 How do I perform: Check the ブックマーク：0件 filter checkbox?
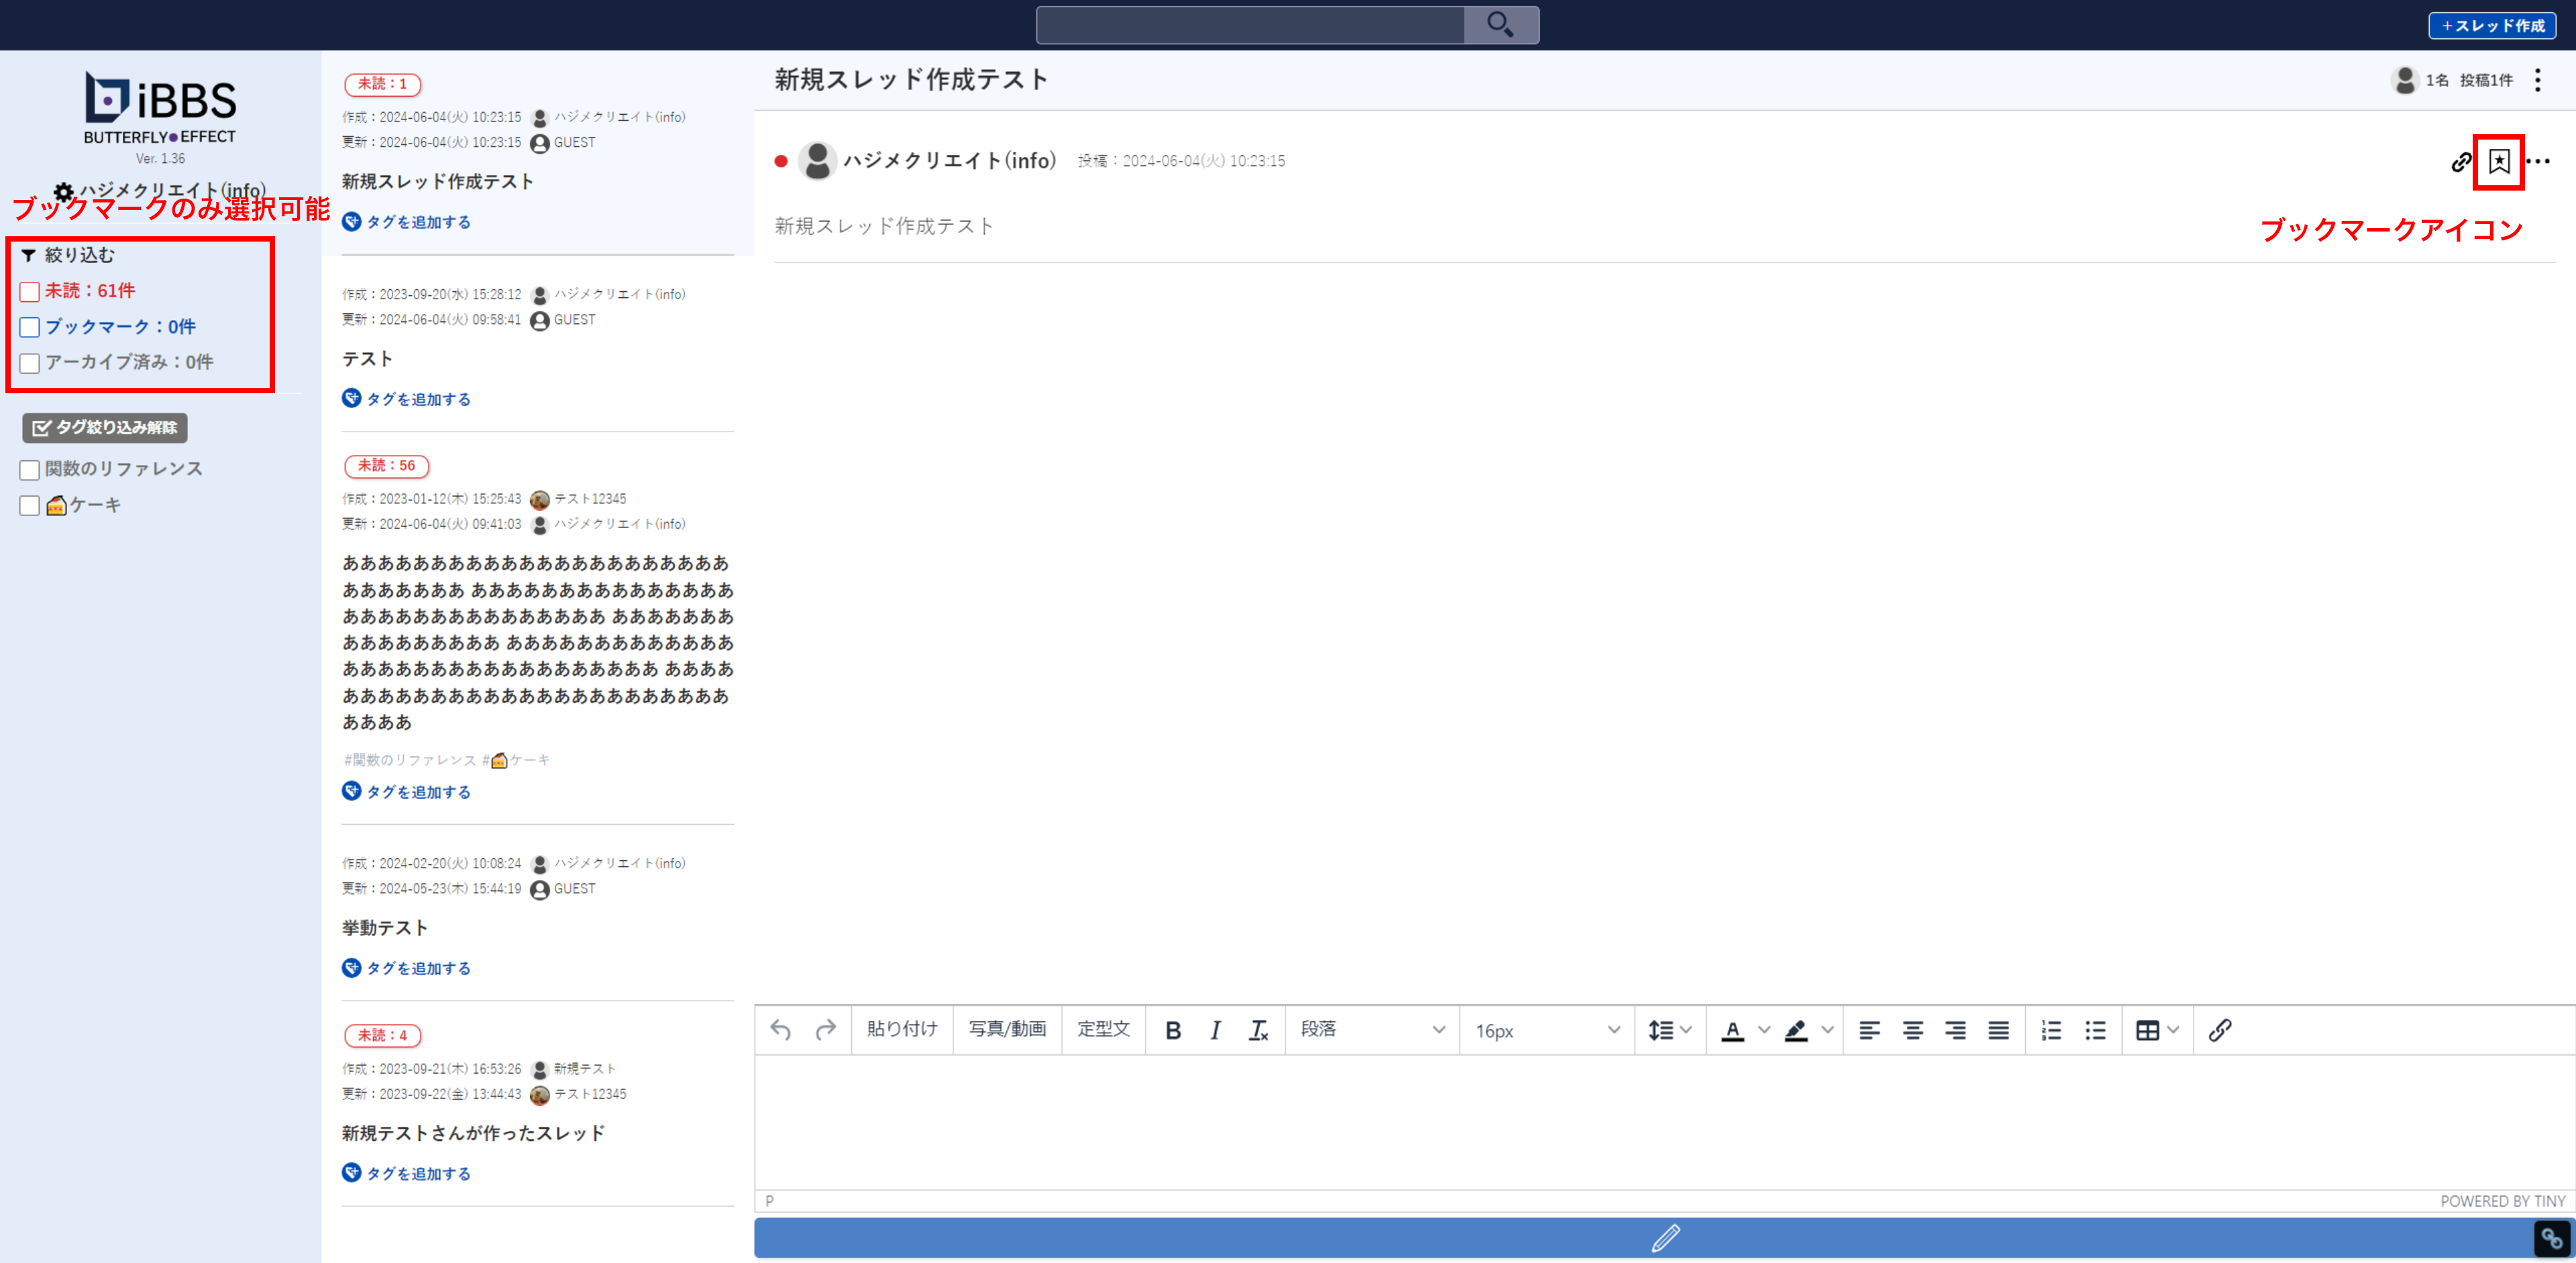[30, 327]
